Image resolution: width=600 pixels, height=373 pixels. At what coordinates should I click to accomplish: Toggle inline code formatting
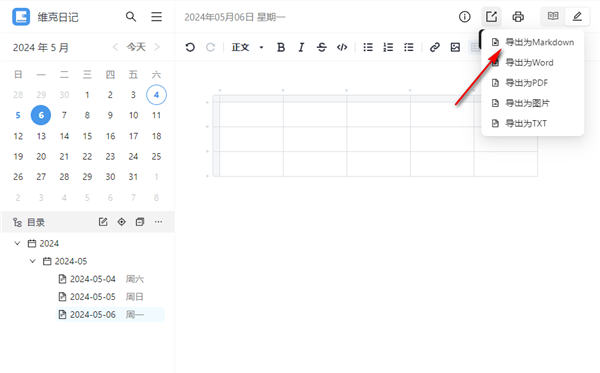(x=342, y=47)
